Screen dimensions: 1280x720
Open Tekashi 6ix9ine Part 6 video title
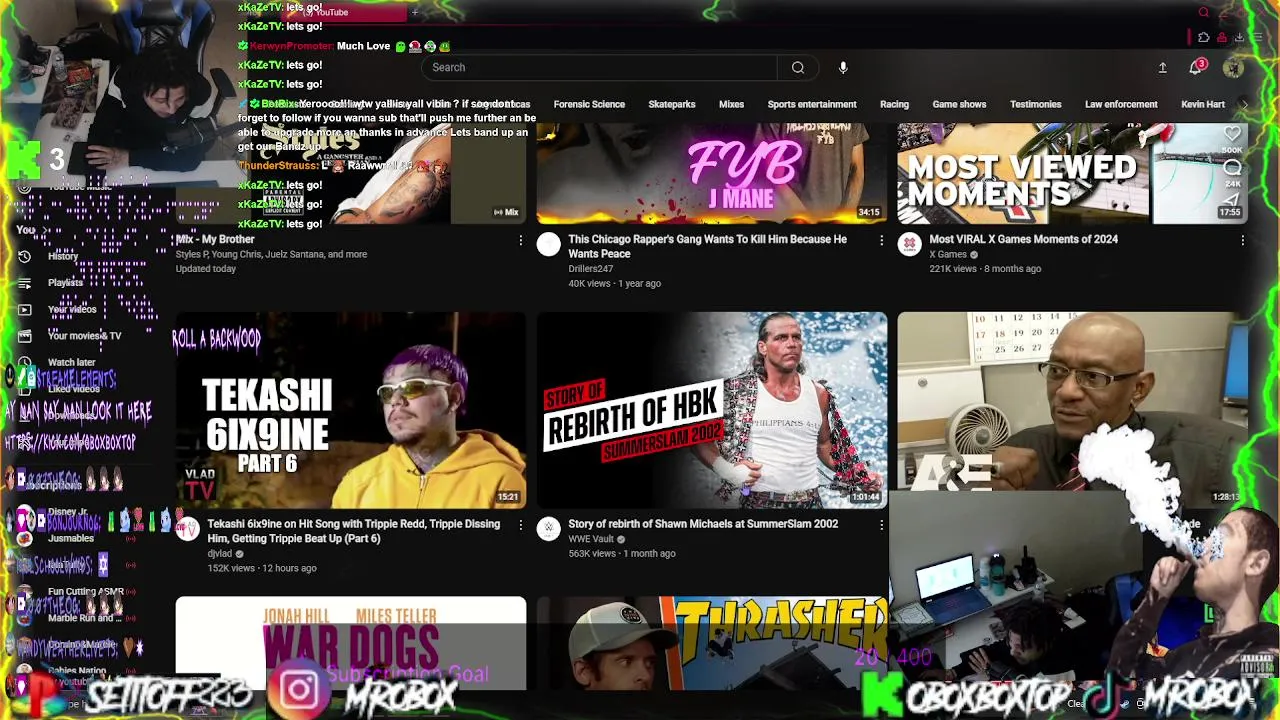pos(353,531)
